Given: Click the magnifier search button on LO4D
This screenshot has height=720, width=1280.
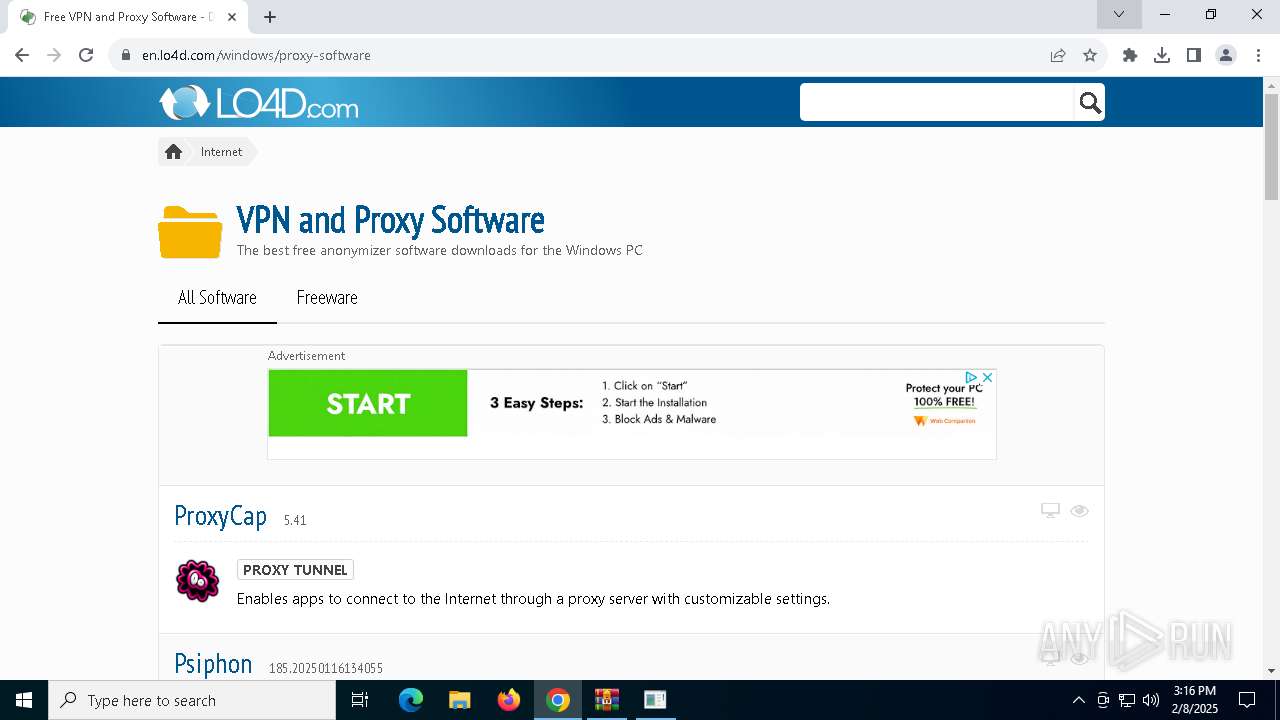Looking at the screenshot, I should [x=1090, y=102].
